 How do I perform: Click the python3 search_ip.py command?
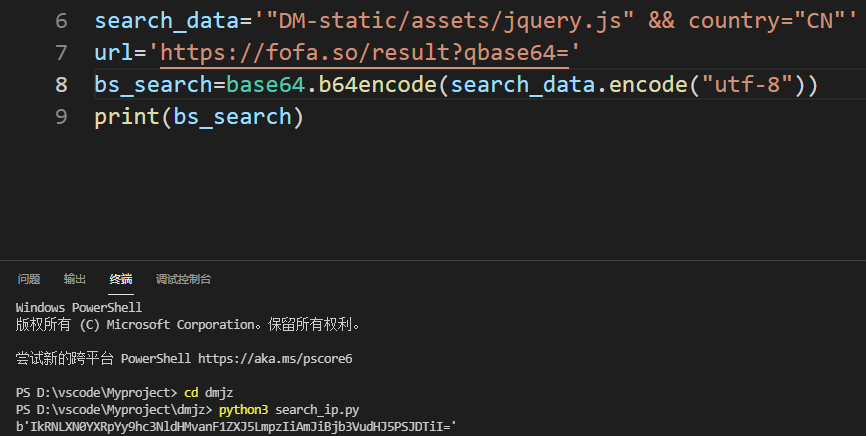tap(289, 410)
